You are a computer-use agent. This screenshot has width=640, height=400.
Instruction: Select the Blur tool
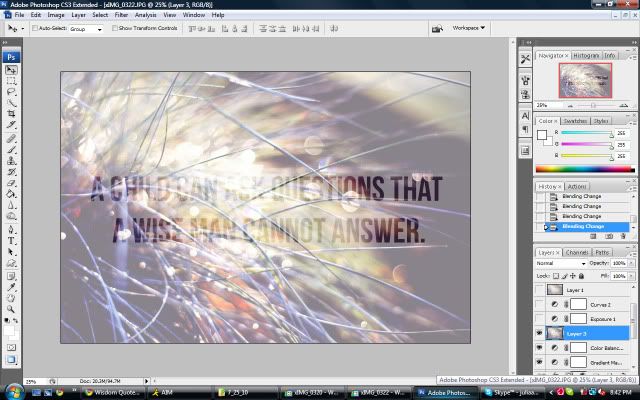[x=11, y=205]
